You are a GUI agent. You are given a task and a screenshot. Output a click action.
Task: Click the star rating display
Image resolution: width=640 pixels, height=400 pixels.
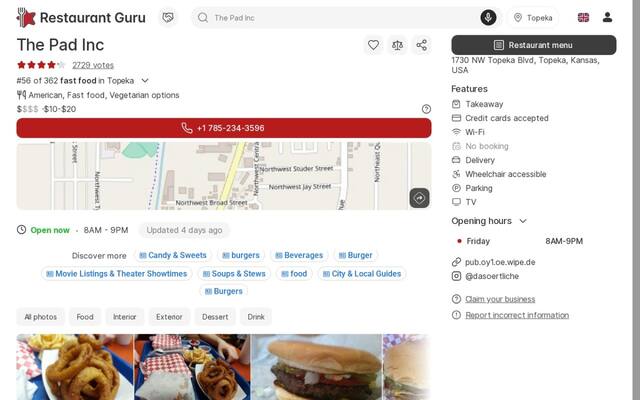click(41, 65)
